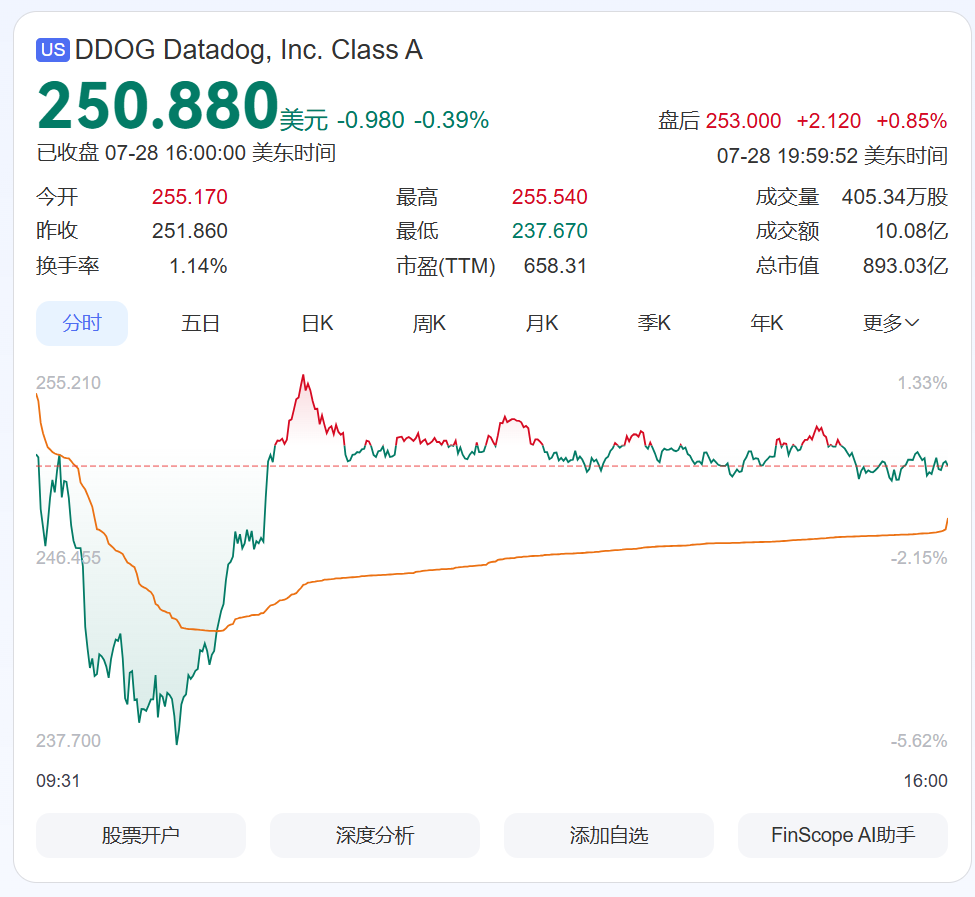Click the US market badge icon

point(53,50)
